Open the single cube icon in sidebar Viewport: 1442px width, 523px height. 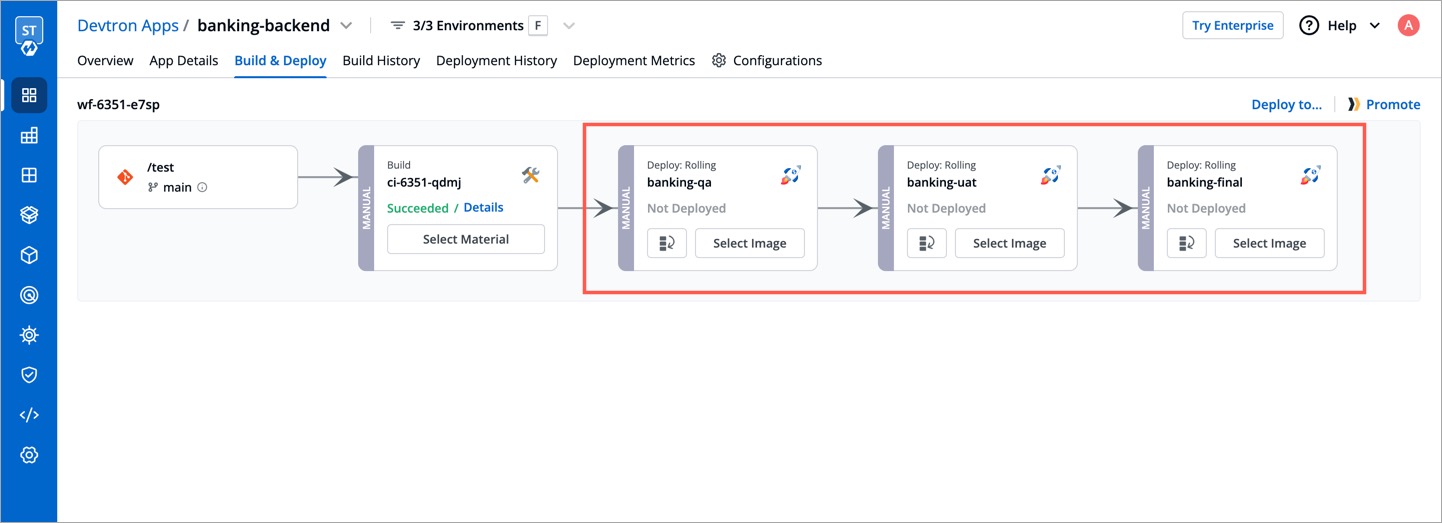[x=29, y=255]
